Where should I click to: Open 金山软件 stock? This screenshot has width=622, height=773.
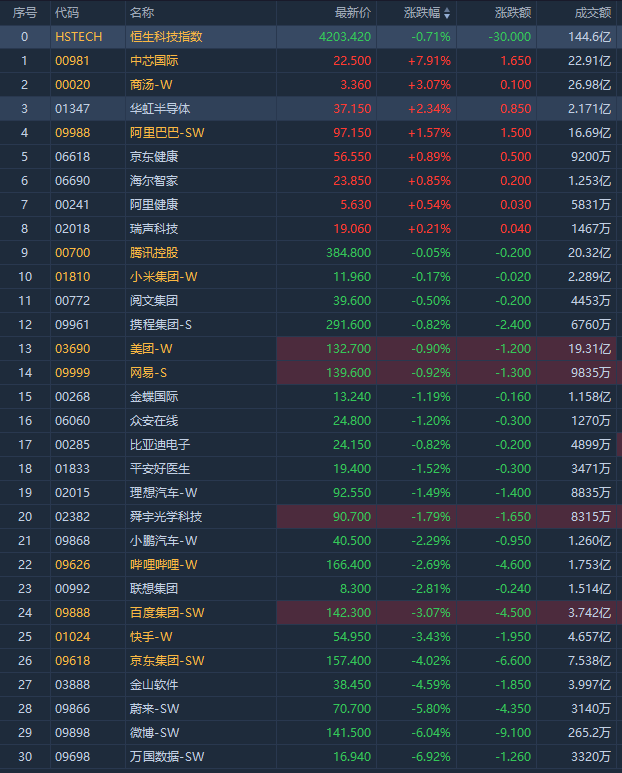[x=154, y=685]
